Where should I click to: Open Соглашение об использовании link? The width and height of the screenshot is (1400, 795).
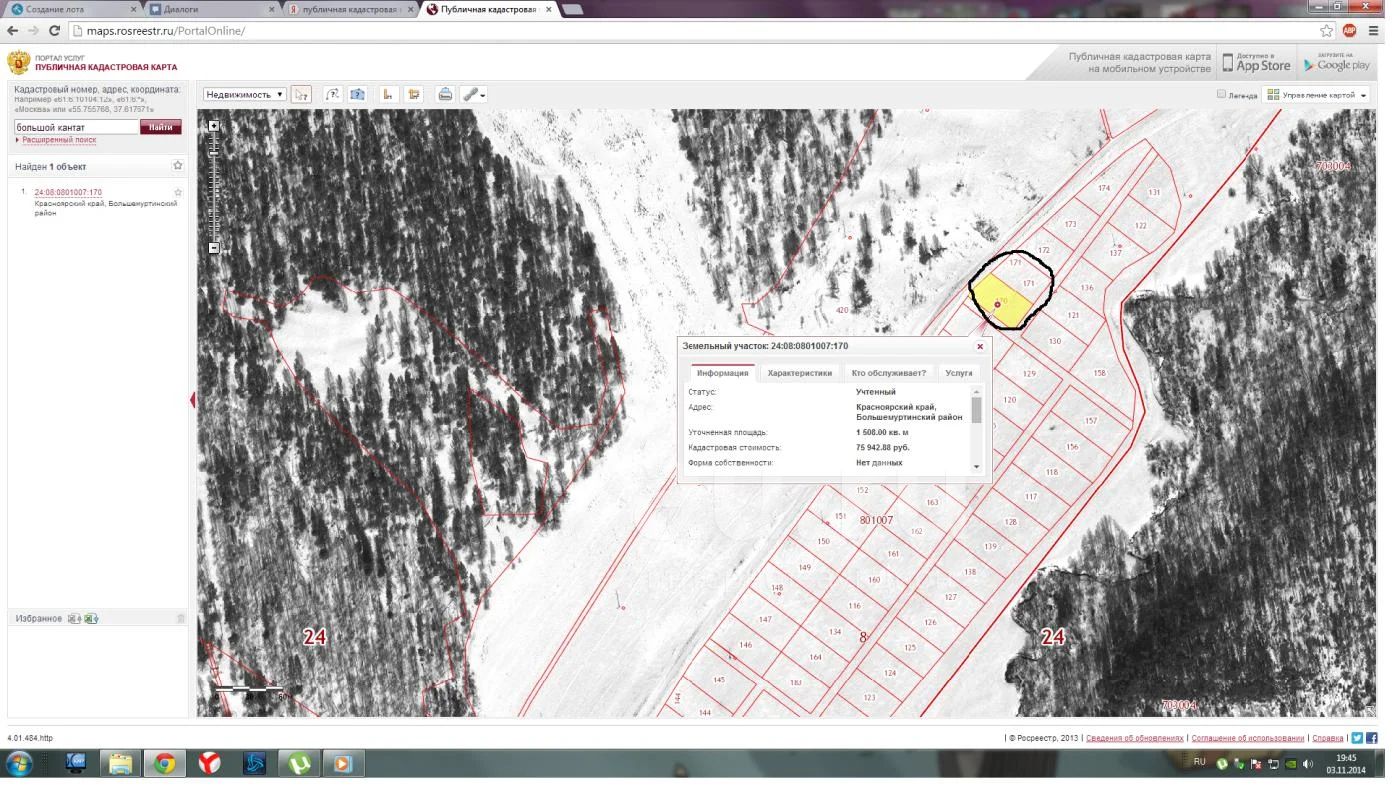1248,738
